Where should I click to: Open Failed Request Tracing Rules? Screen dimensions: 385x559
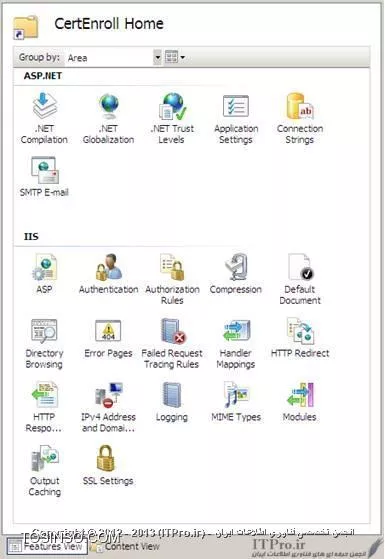tap(172, 343)
